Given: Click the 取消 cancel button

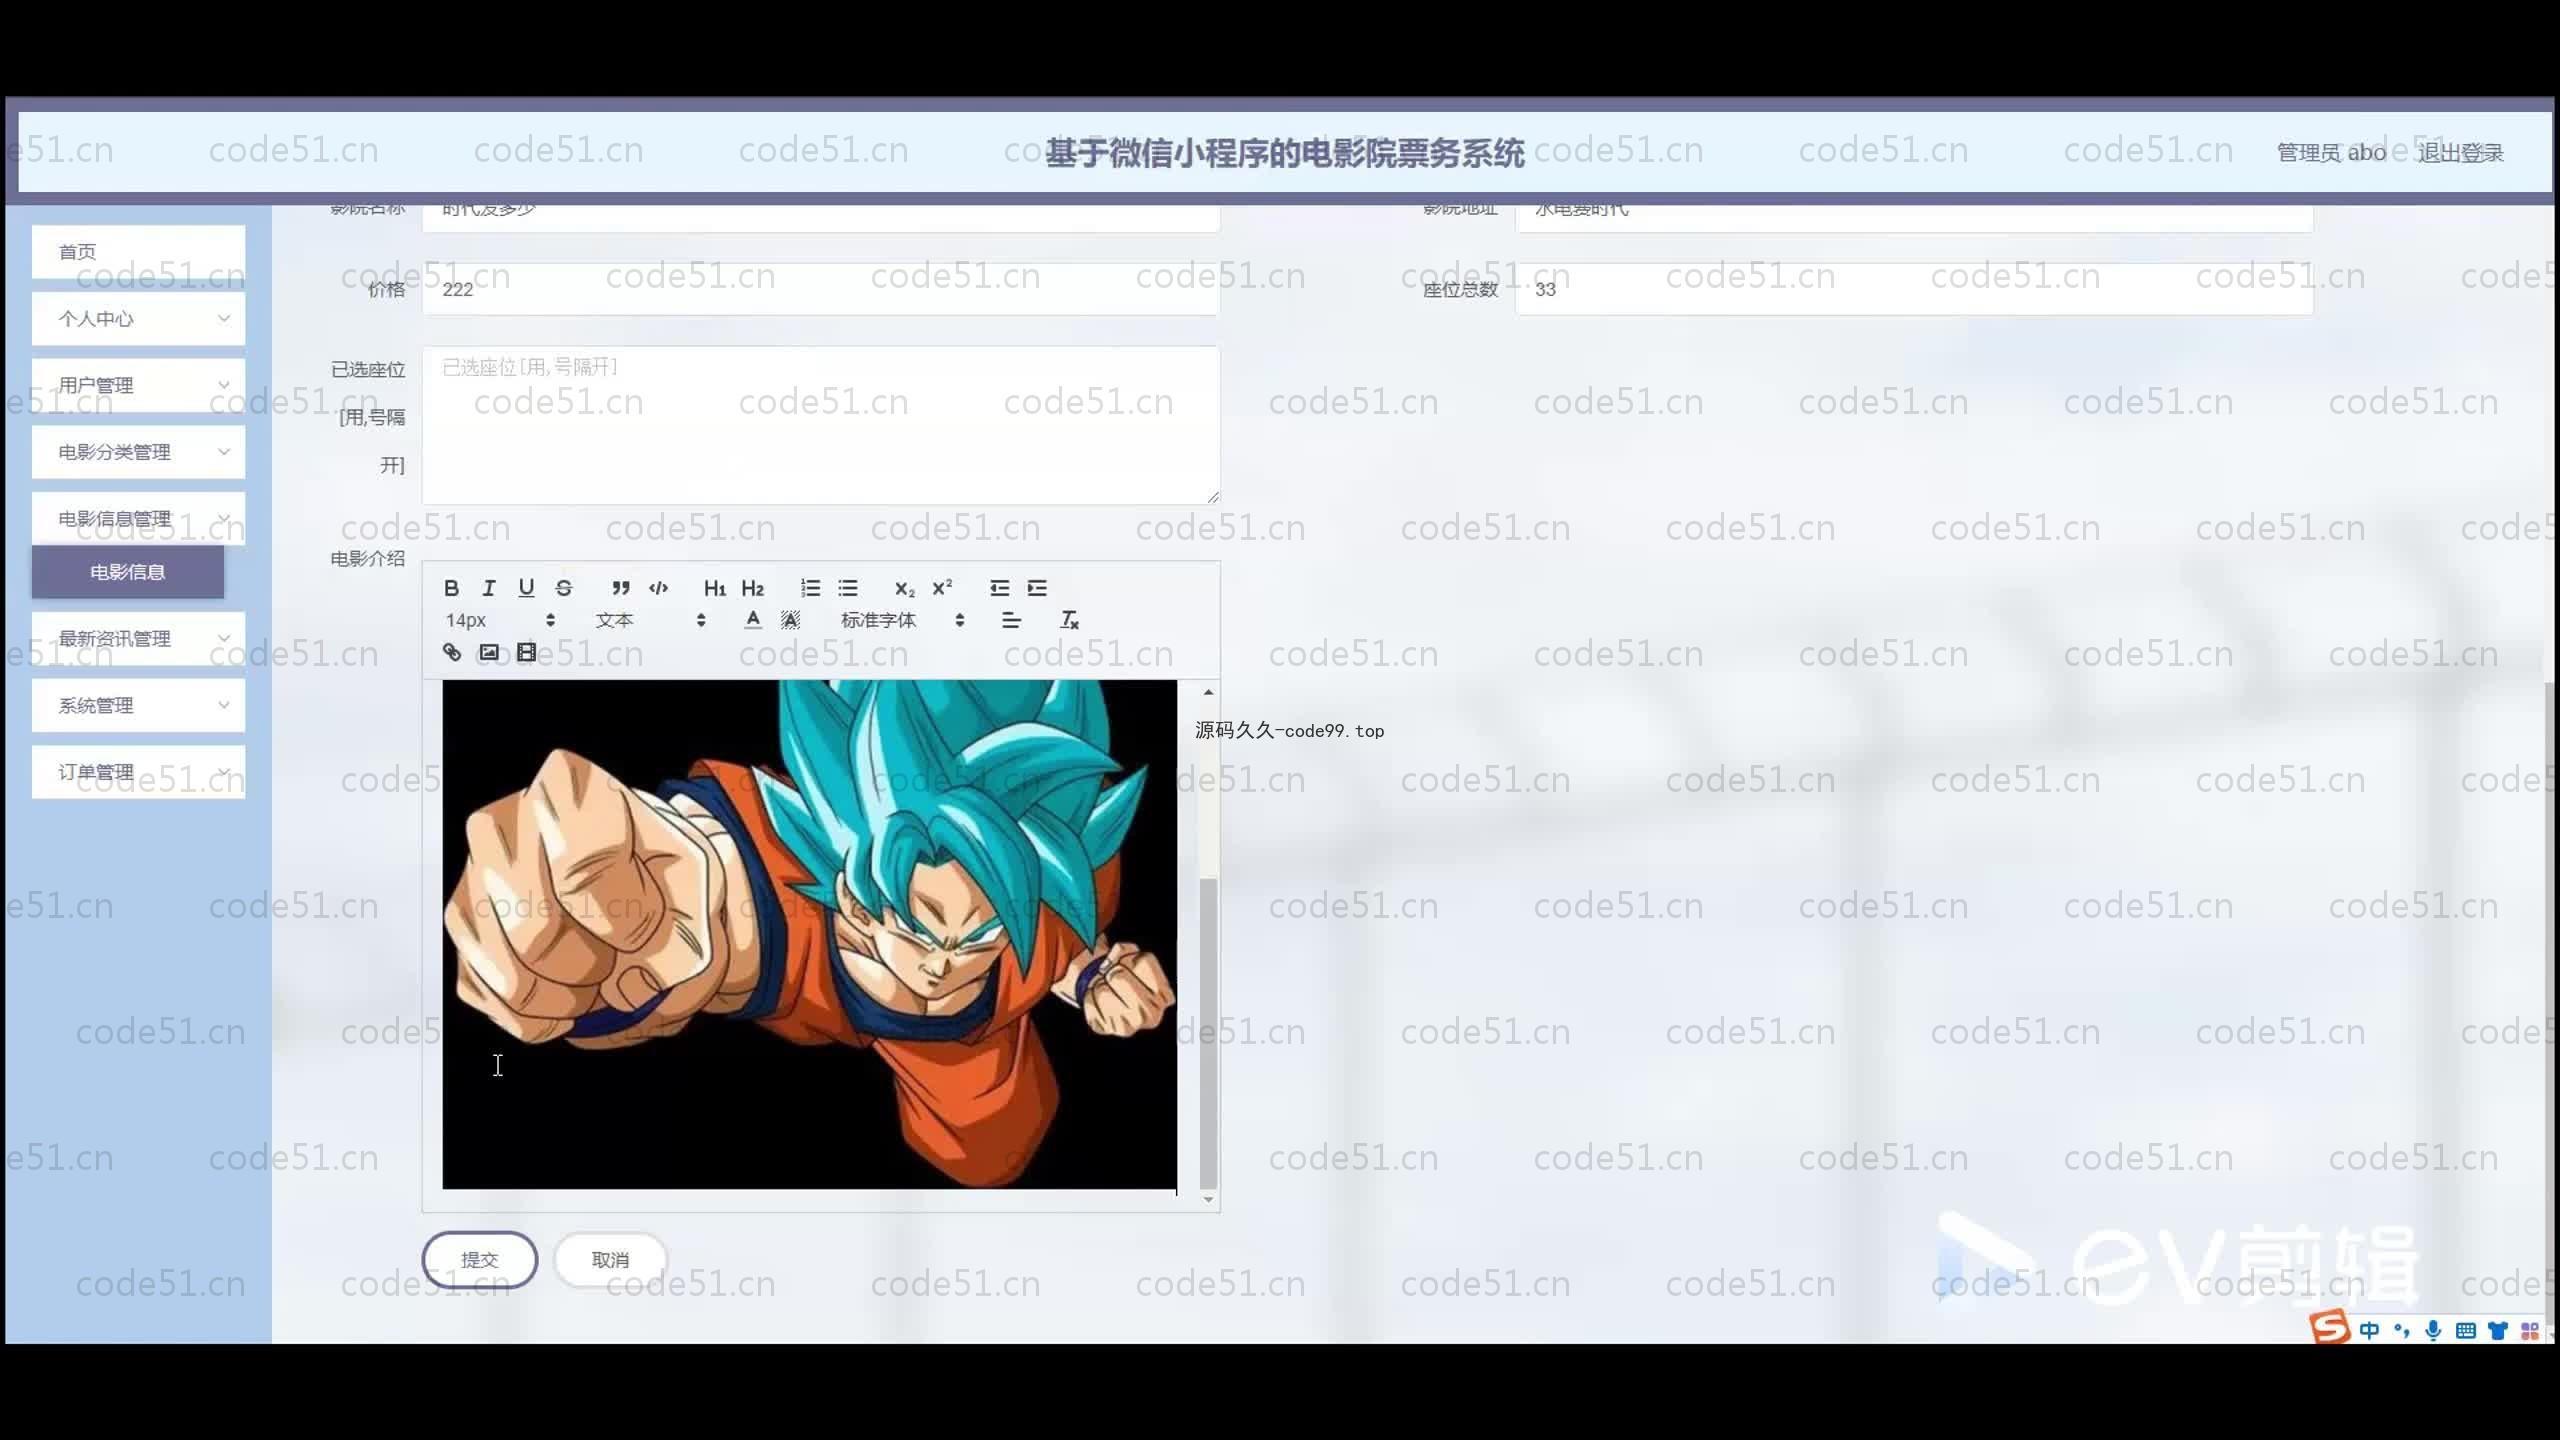Looking at the screenshot, I should 610,1260.
